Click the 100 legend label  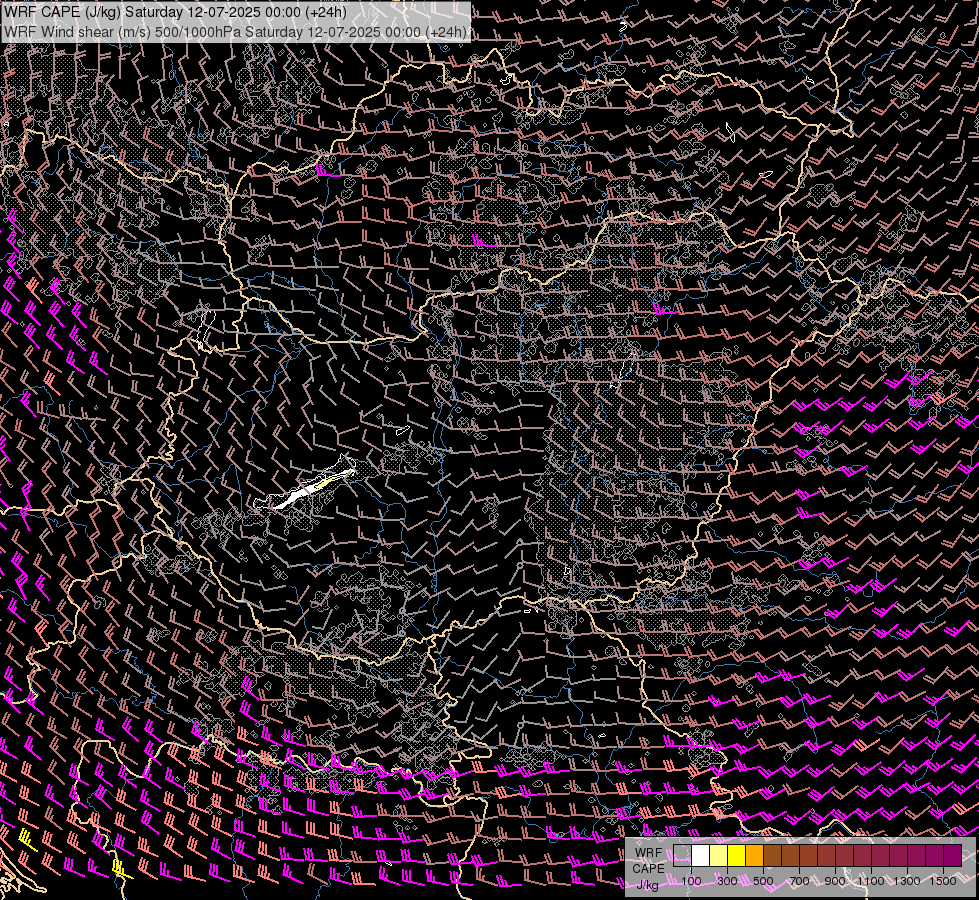(691, 881)
